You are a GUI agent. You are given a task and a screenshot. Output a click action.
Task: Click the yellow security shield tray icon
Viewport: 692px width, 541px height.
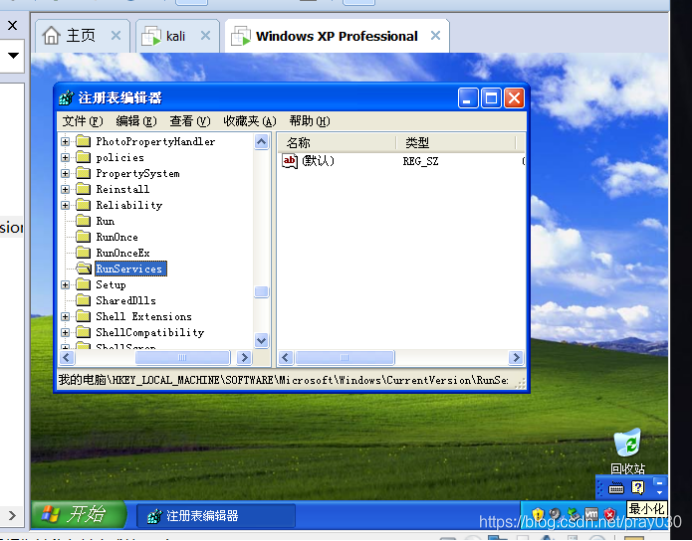[538, 515]
